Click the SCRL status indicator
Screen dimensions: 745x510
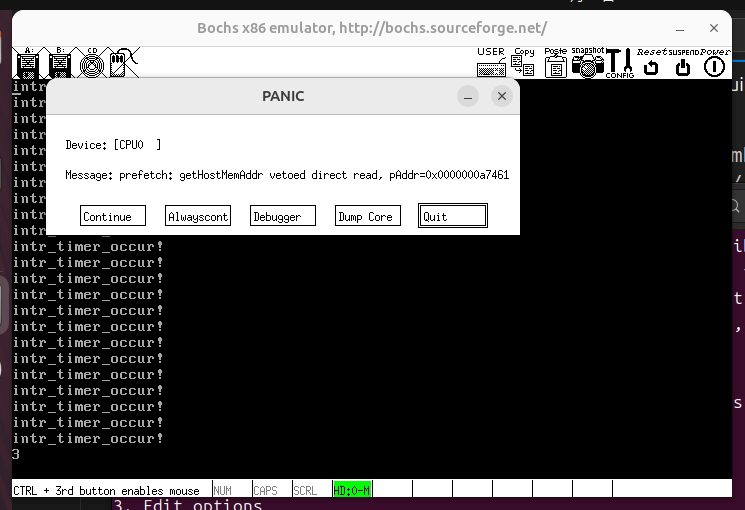tap(312, 490)
